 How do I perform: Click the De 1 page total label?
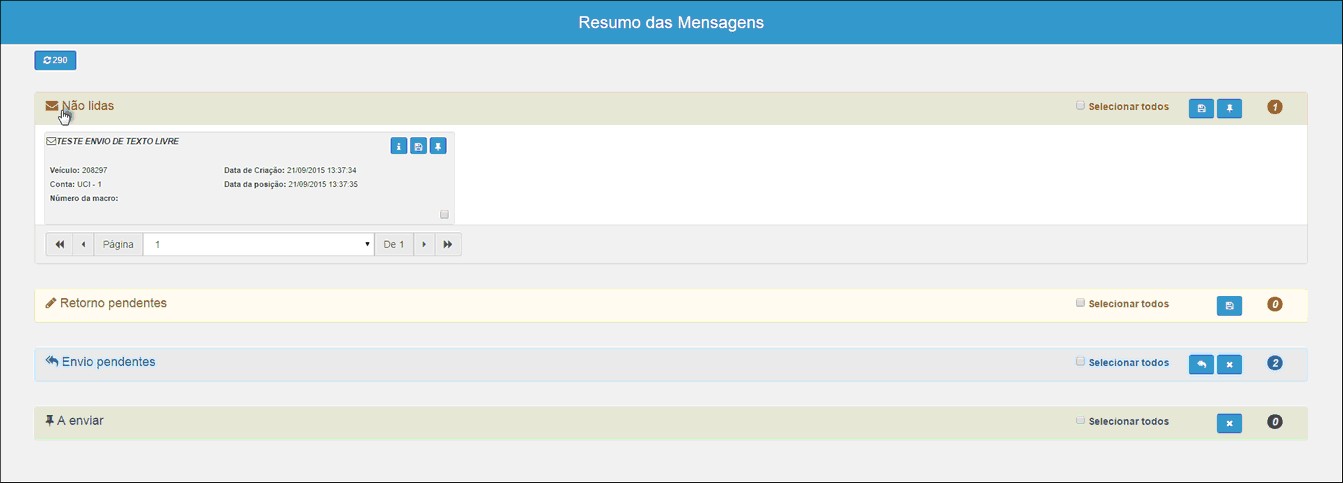[394, 244]
